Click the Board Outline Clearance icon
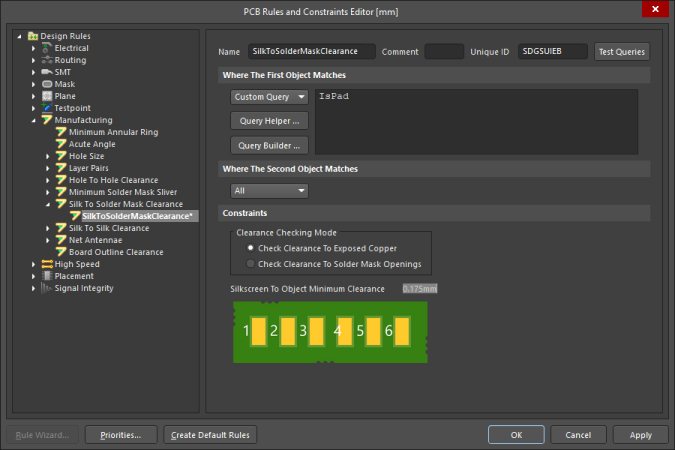Screen dimensions: 675x450 tap(61, 252)
